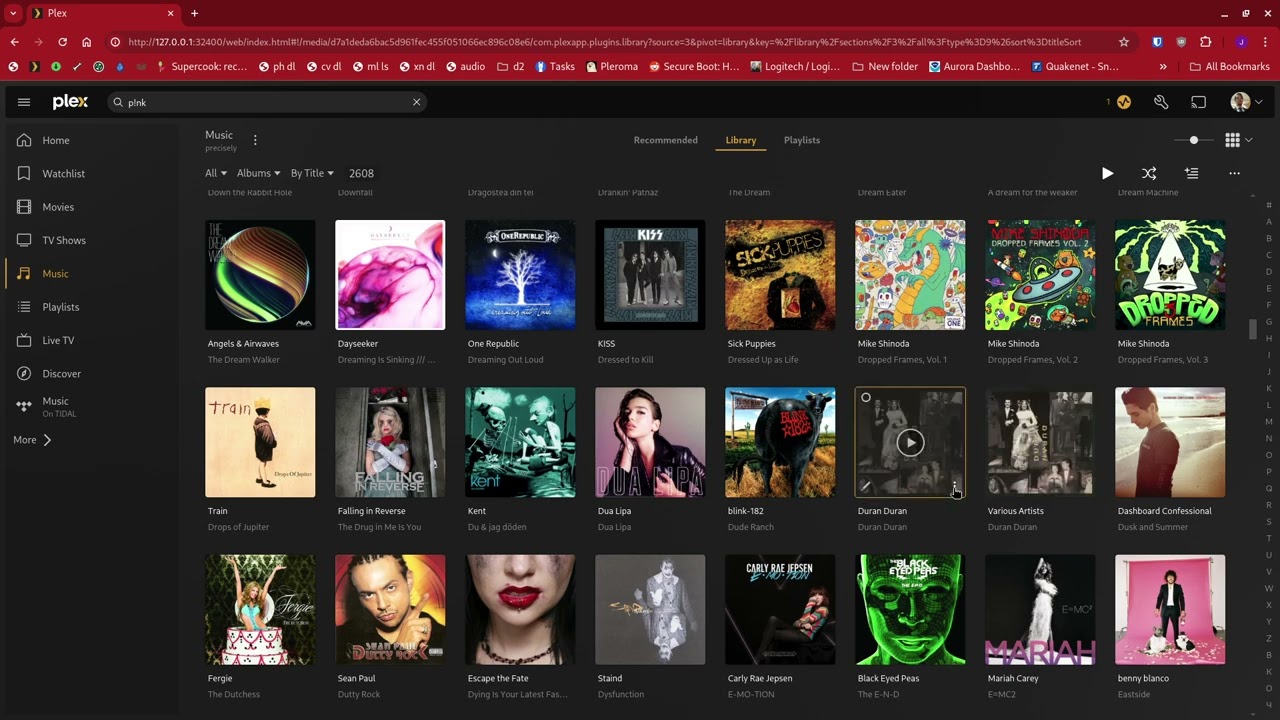This screenshot has width=1280, height=720.
Task: Adjust the thumbnail size slider
Action: (x=1193, y=140)
